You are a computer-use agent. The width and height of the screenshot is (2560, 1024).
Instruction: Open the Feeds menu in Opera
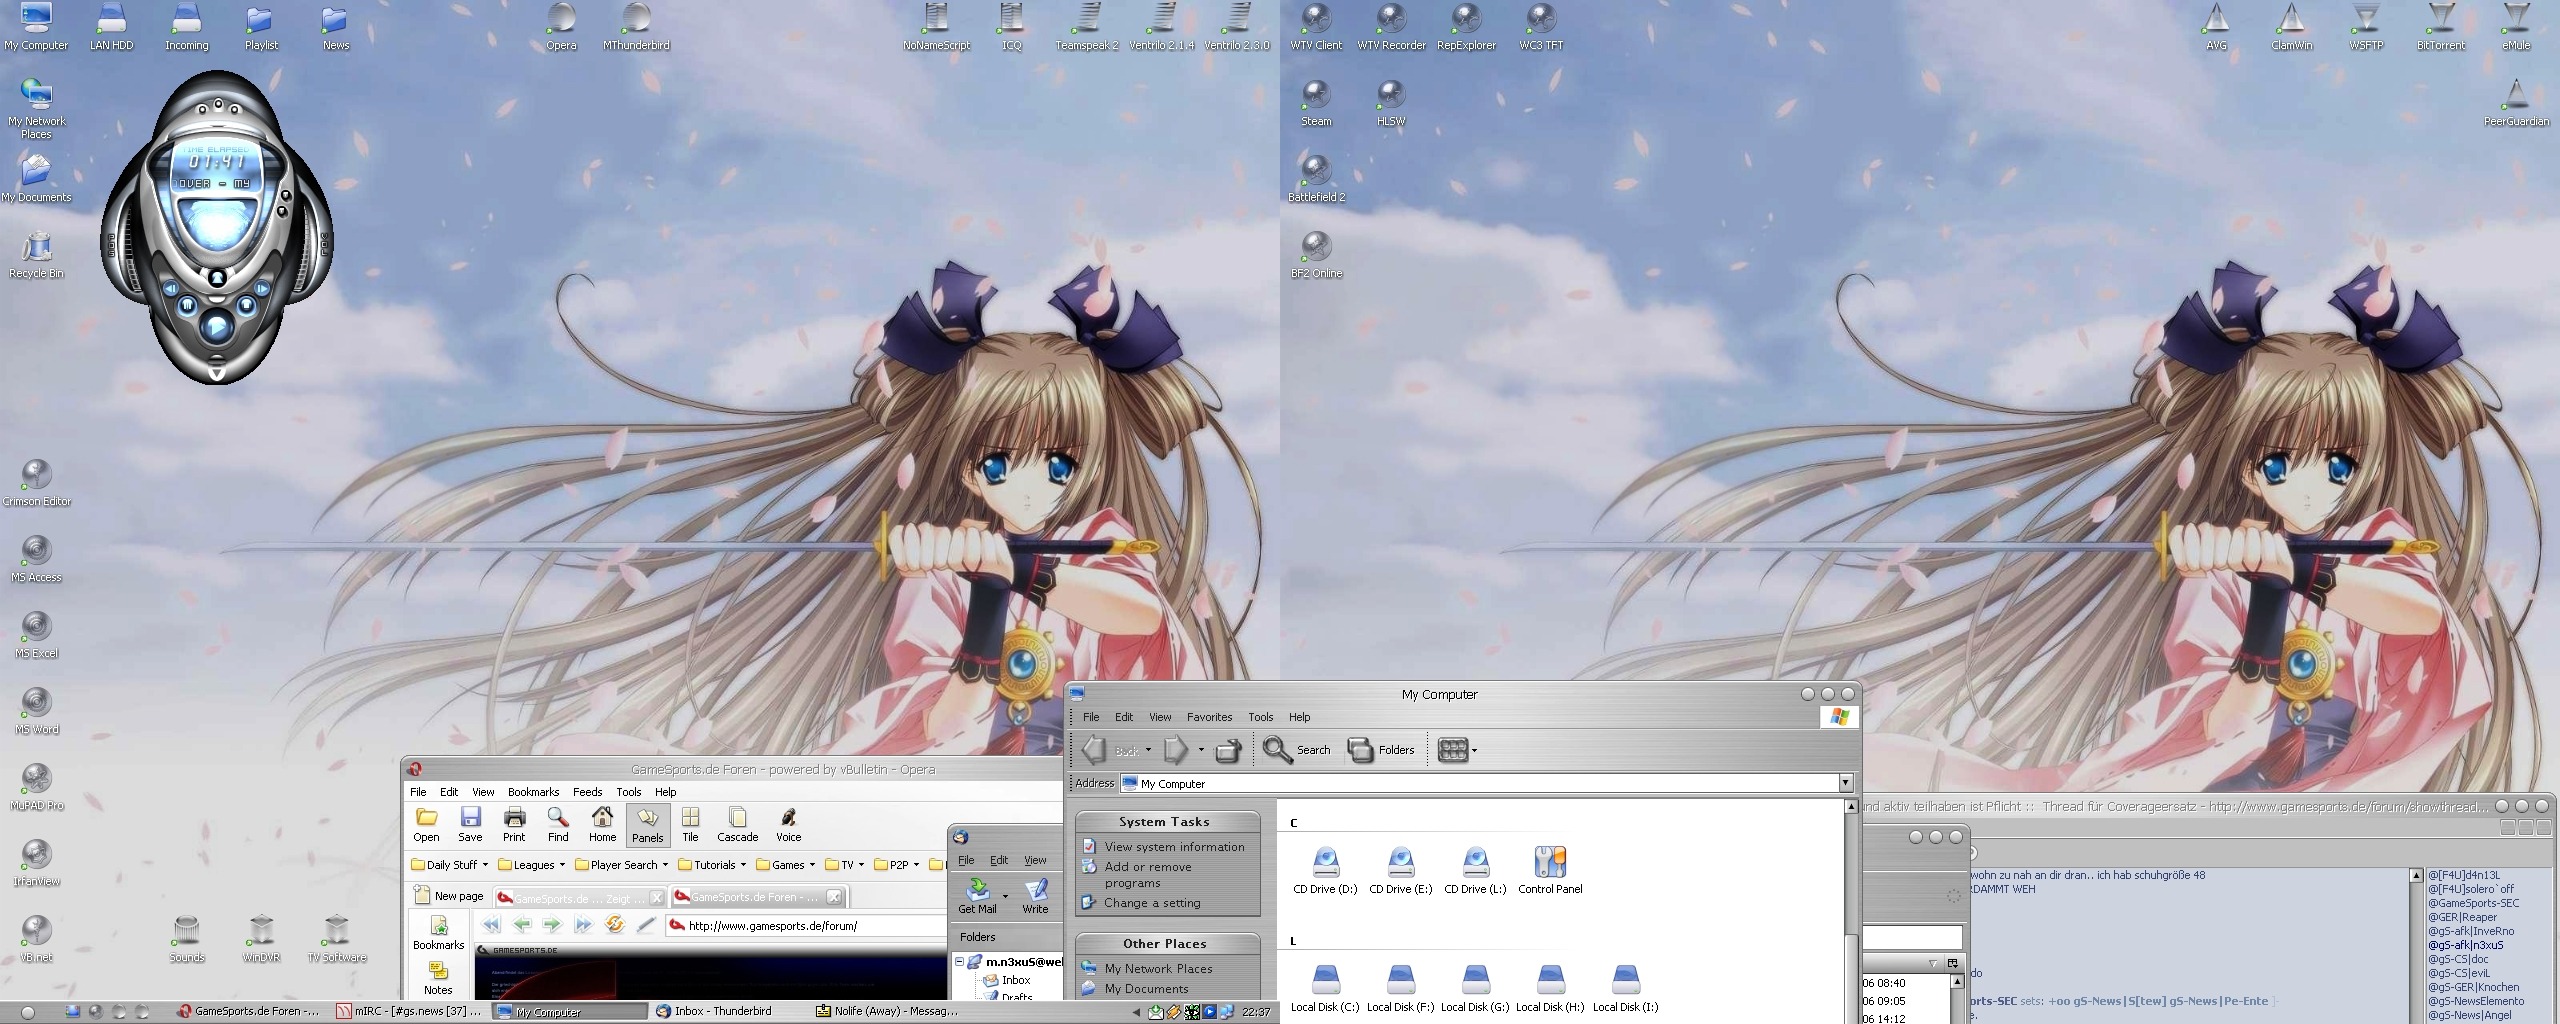[587, 792]
